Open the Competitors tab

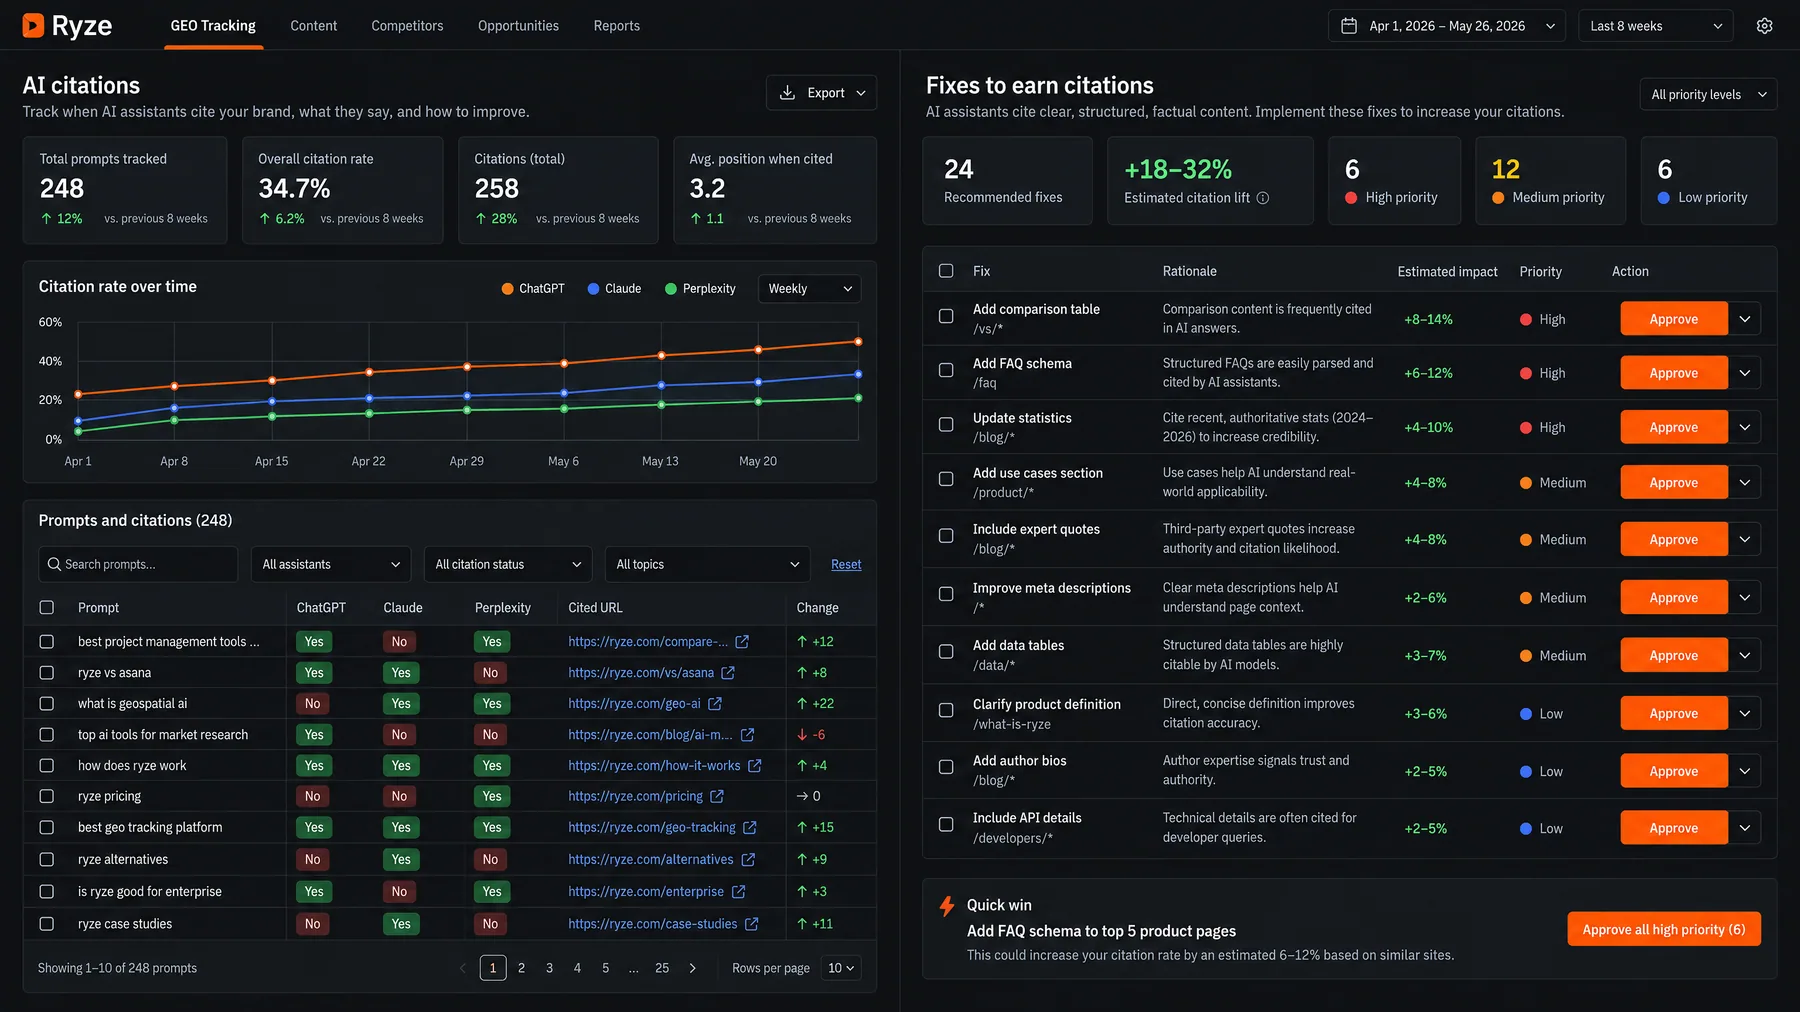tap(407, 26)
